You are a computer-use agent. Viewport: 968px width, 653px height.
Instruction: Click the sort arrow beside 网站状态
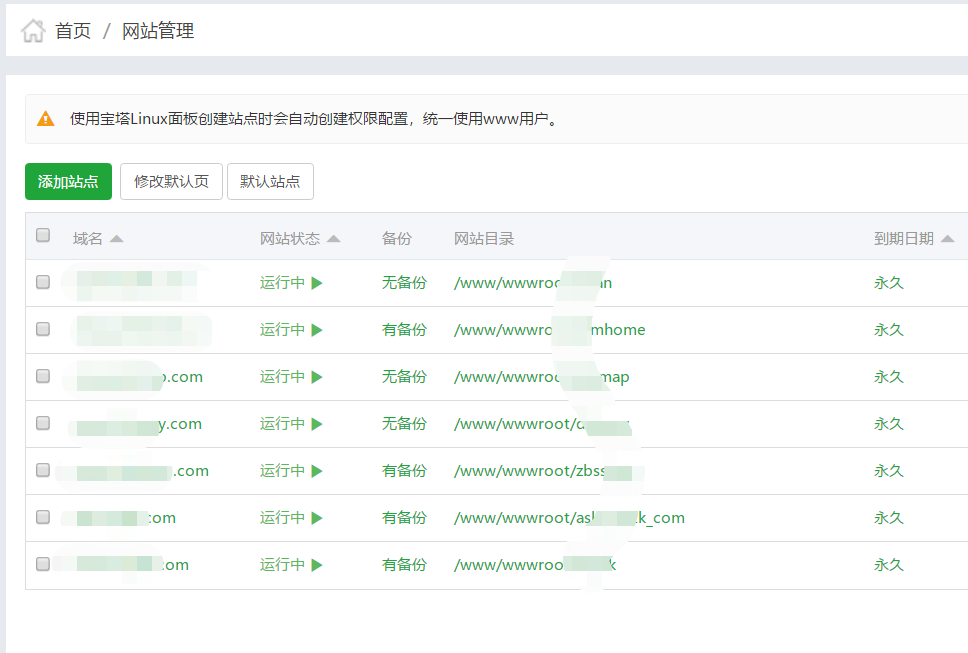335,238
